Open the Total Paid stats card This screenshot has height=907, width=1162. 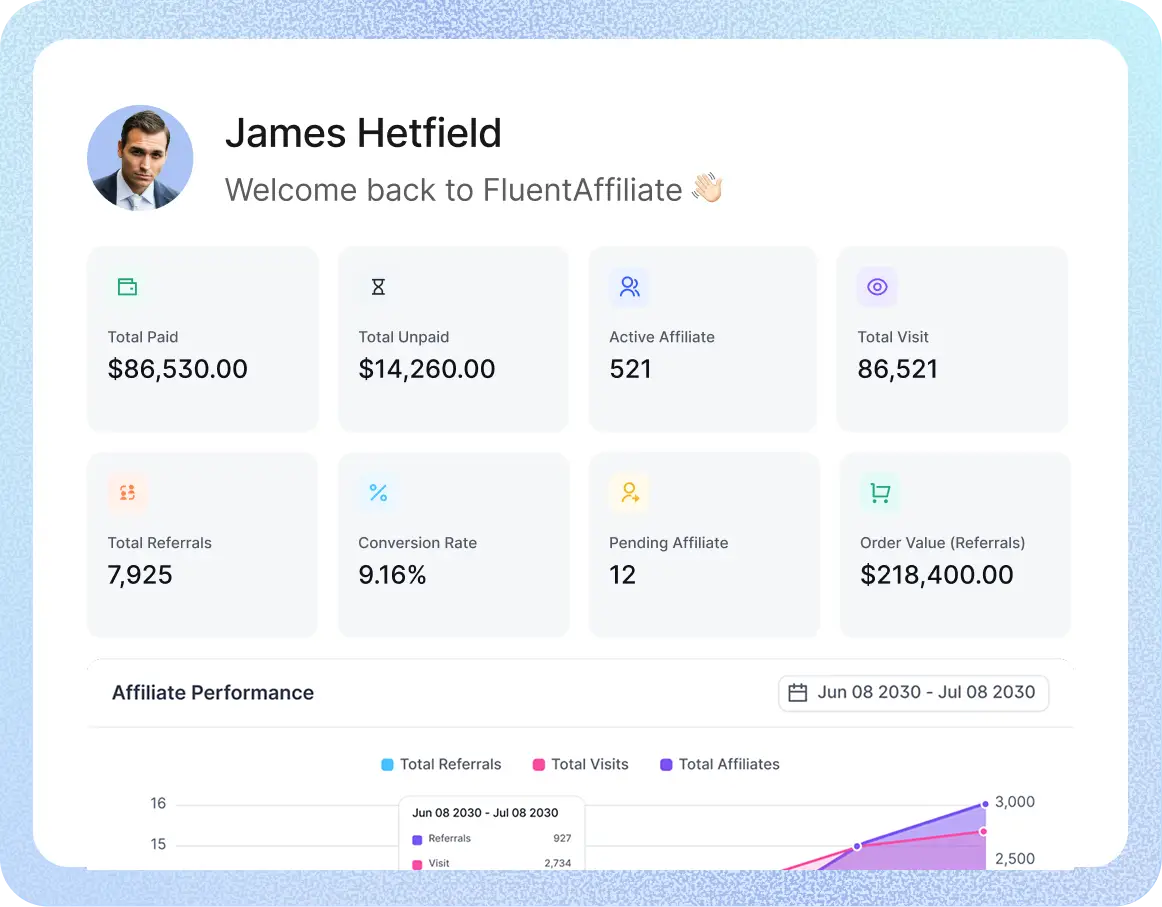click(202, 338)
